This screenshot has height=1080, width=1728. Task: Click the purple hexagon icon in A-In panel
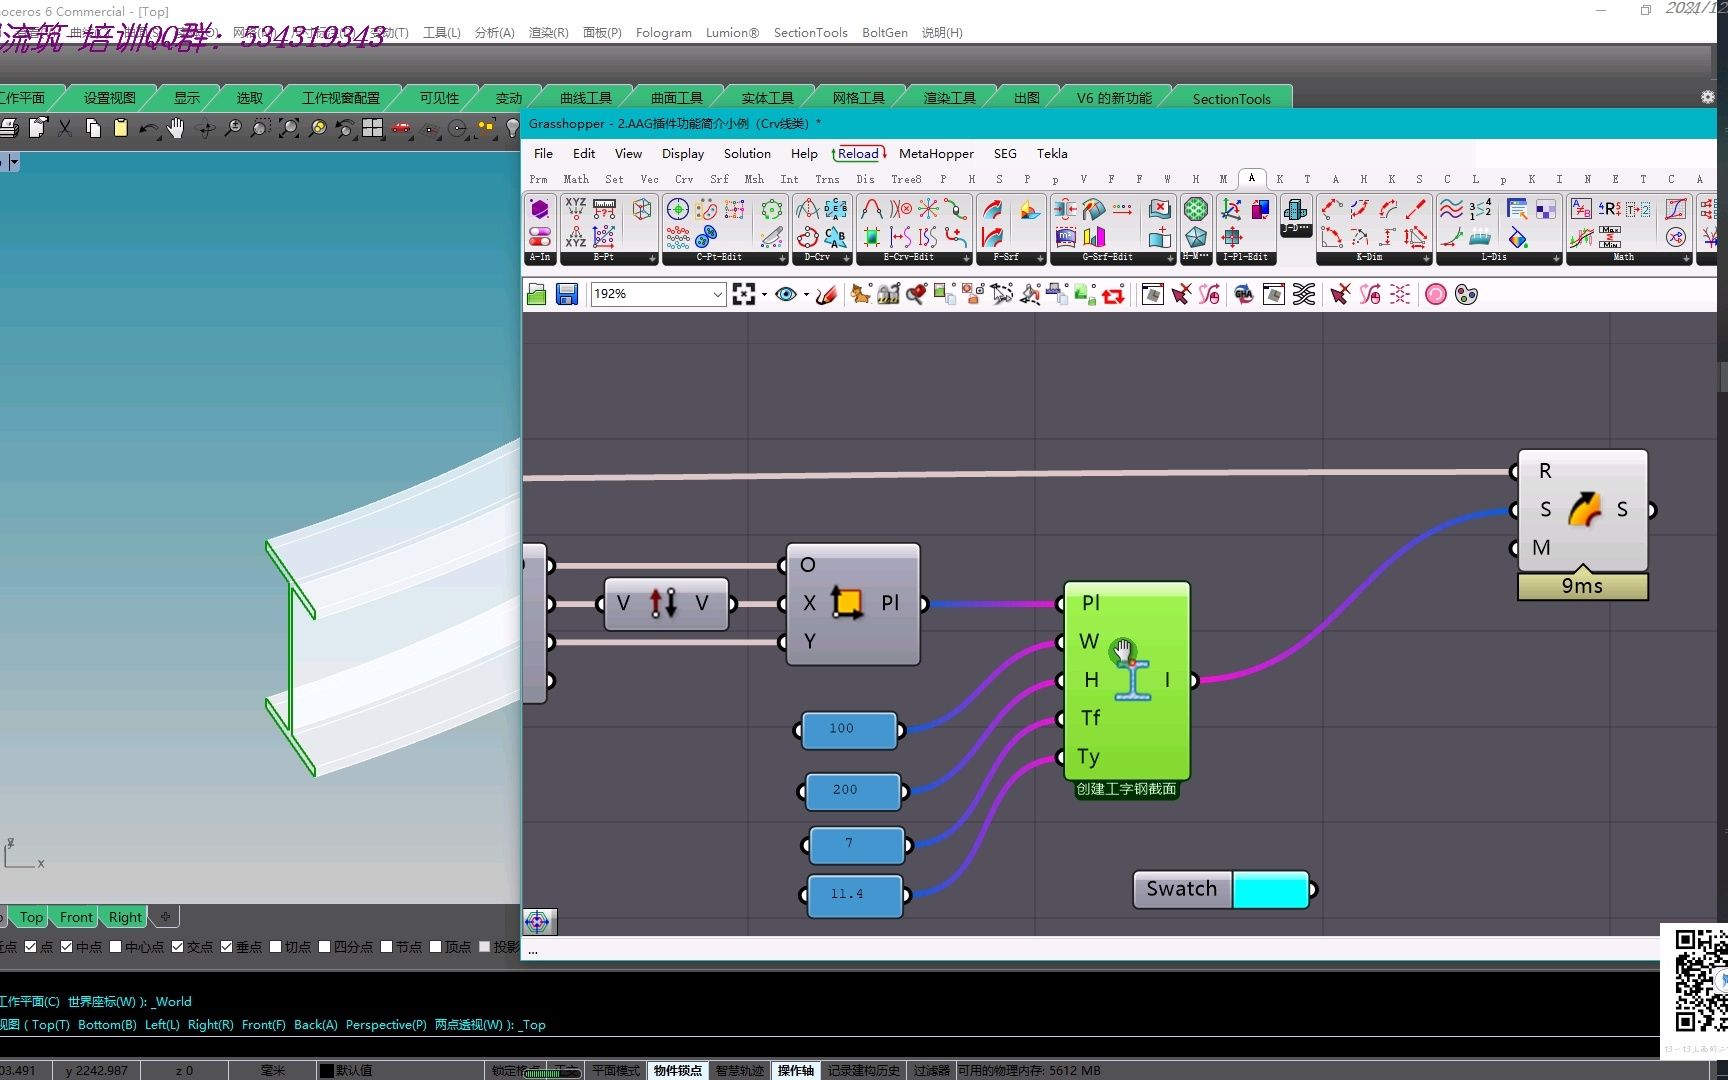pyautogui.click(x=540, y=209)
